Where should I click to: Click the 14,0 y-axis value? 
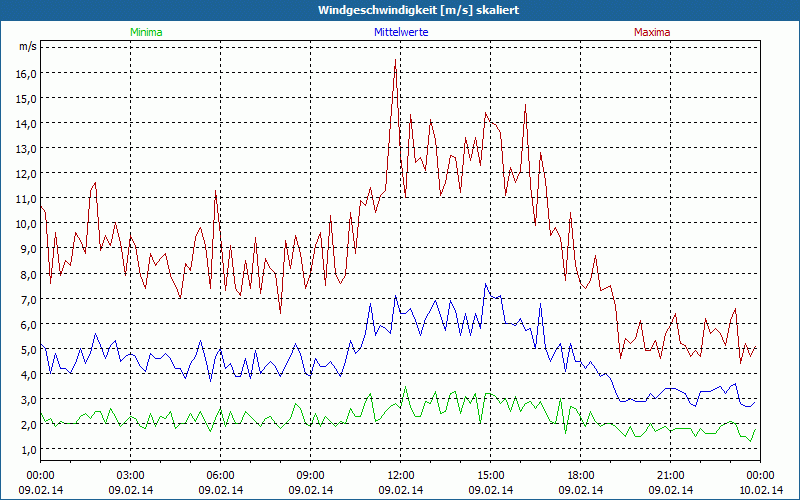27,123
